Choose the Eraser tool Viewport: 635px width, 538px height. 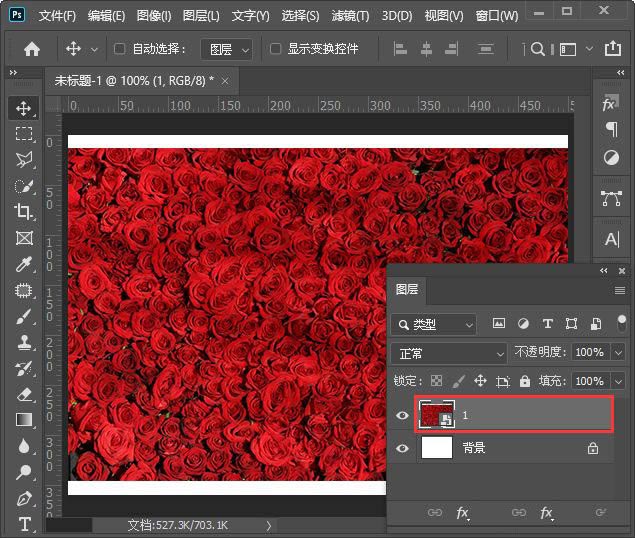(24, 394)
